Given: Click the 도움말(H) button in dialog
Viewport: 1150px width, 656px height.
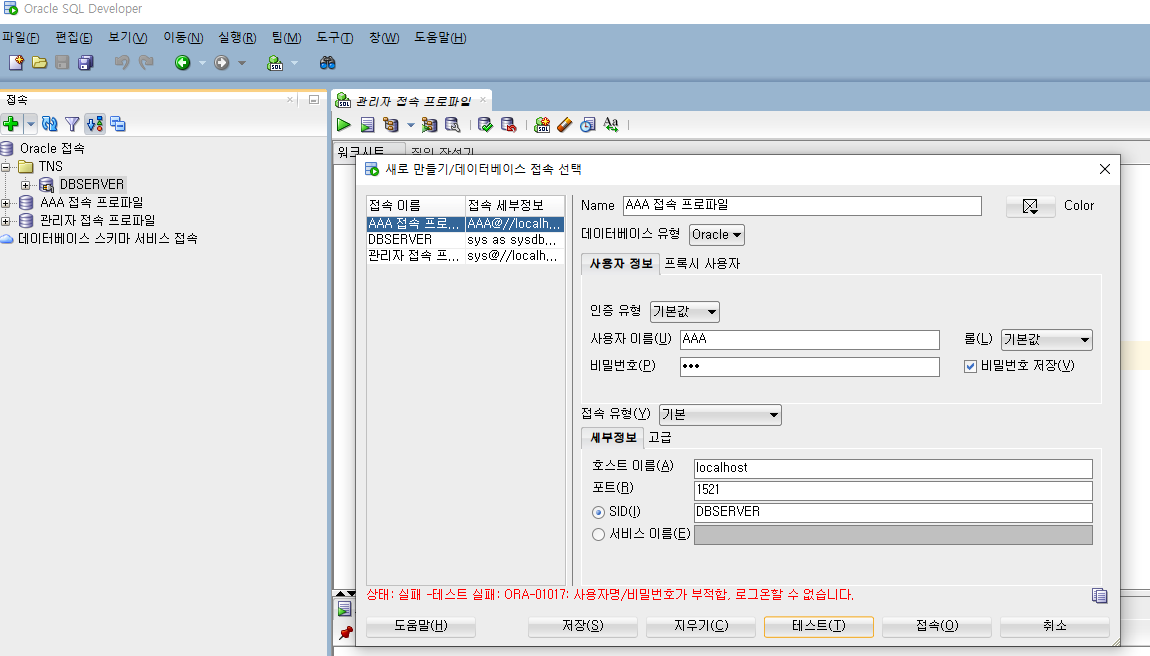Looking at the screenshot, I should [421, 626].
